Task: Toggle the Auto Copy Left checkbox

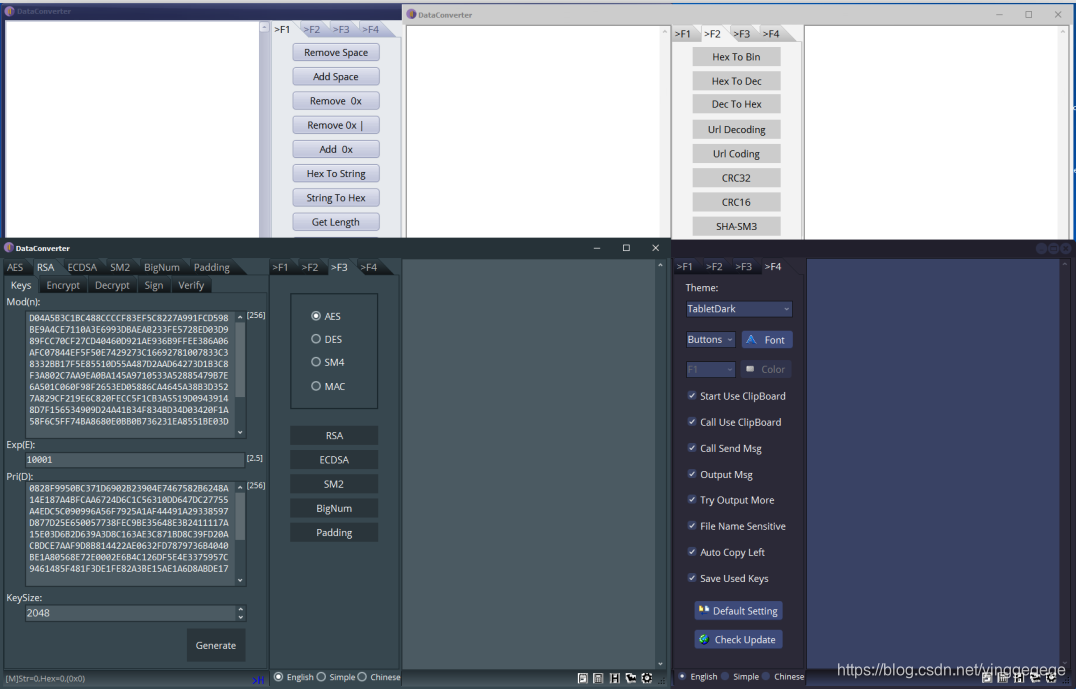Action: 692,552
